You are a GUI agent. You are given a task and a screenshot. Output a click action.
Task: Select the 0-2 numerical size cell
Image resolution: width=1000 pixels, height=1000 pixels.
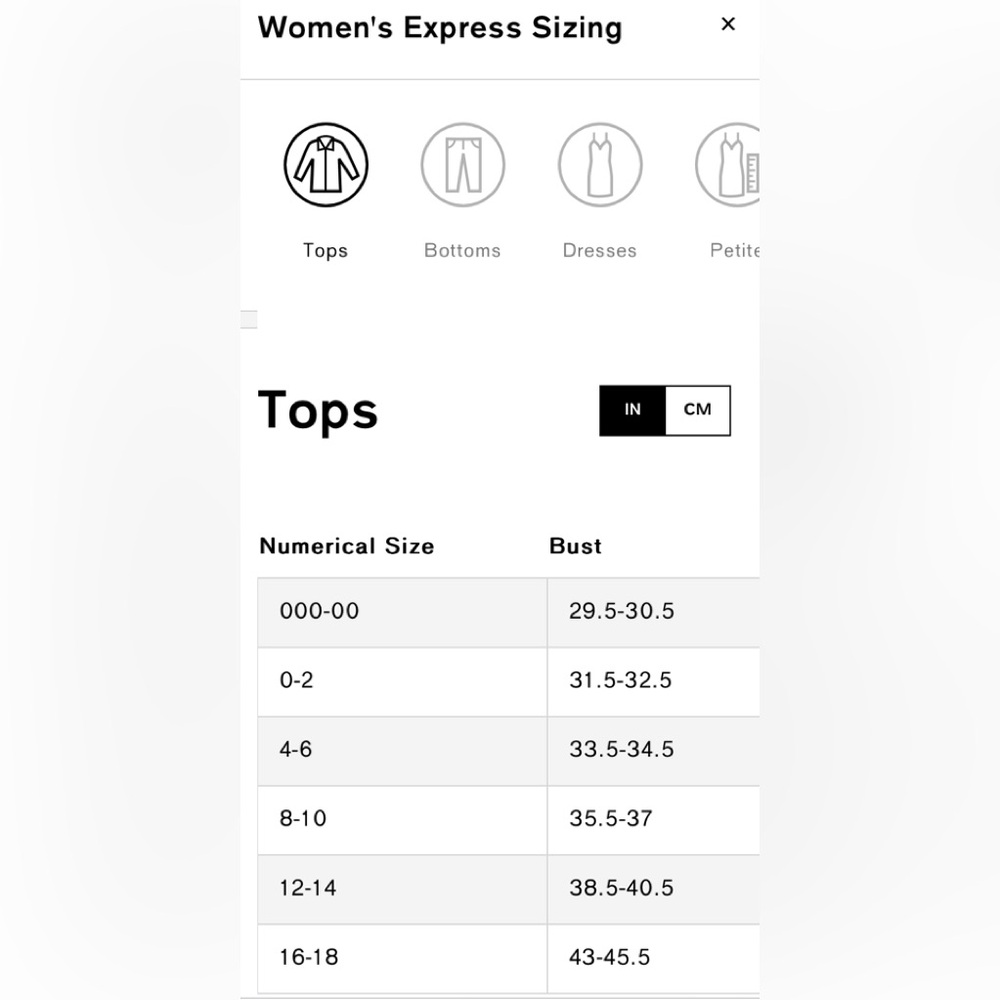[402, 681]
